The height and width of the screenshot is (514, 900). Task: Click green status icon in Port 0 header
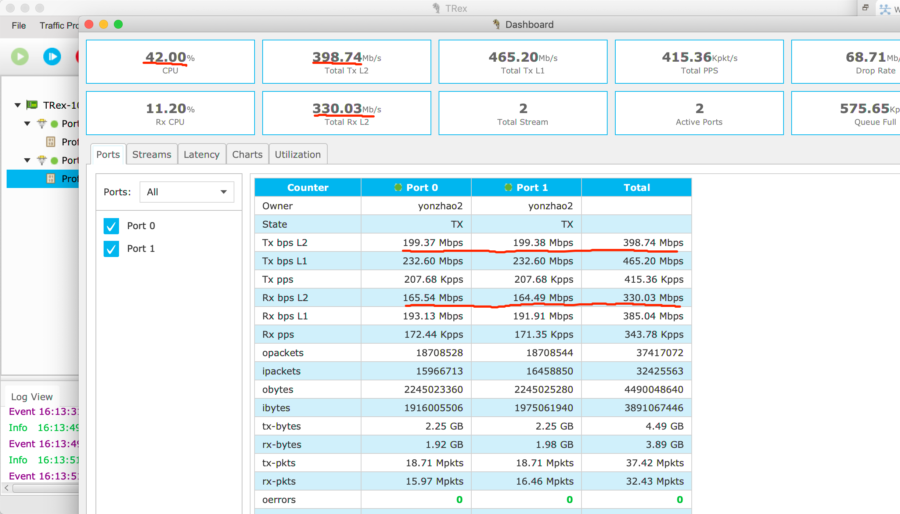398,187
